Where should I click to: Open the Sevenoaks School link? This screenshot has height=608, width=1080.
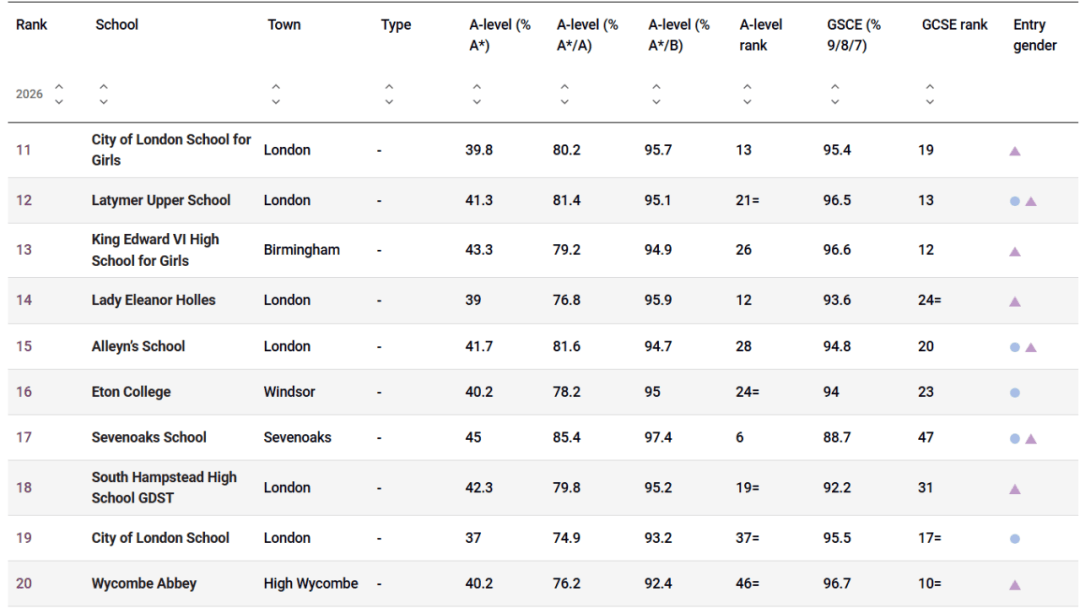pos(149,437)
